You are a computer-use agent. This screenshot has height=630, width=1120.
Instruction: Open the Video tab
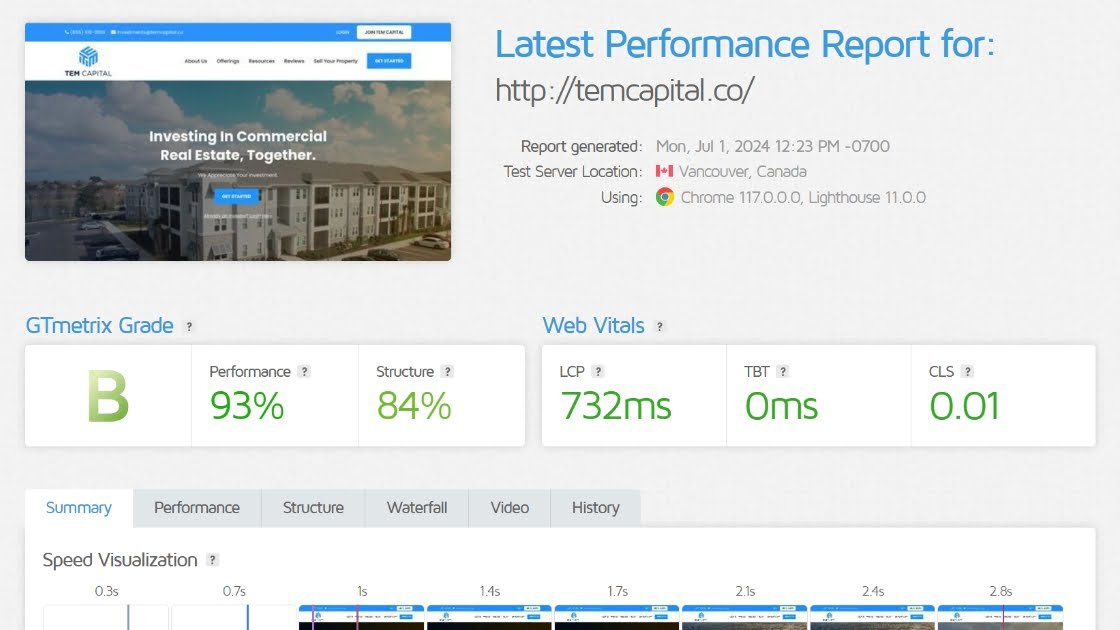(x=509, y=508)
